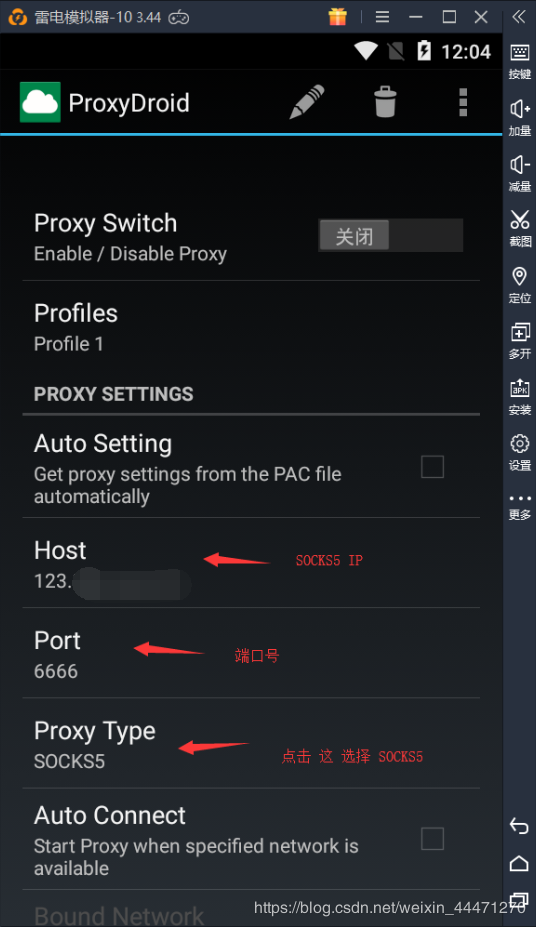Open the Profiles selection list
This screenshot has height=927, width=536.
pos(251,326)
